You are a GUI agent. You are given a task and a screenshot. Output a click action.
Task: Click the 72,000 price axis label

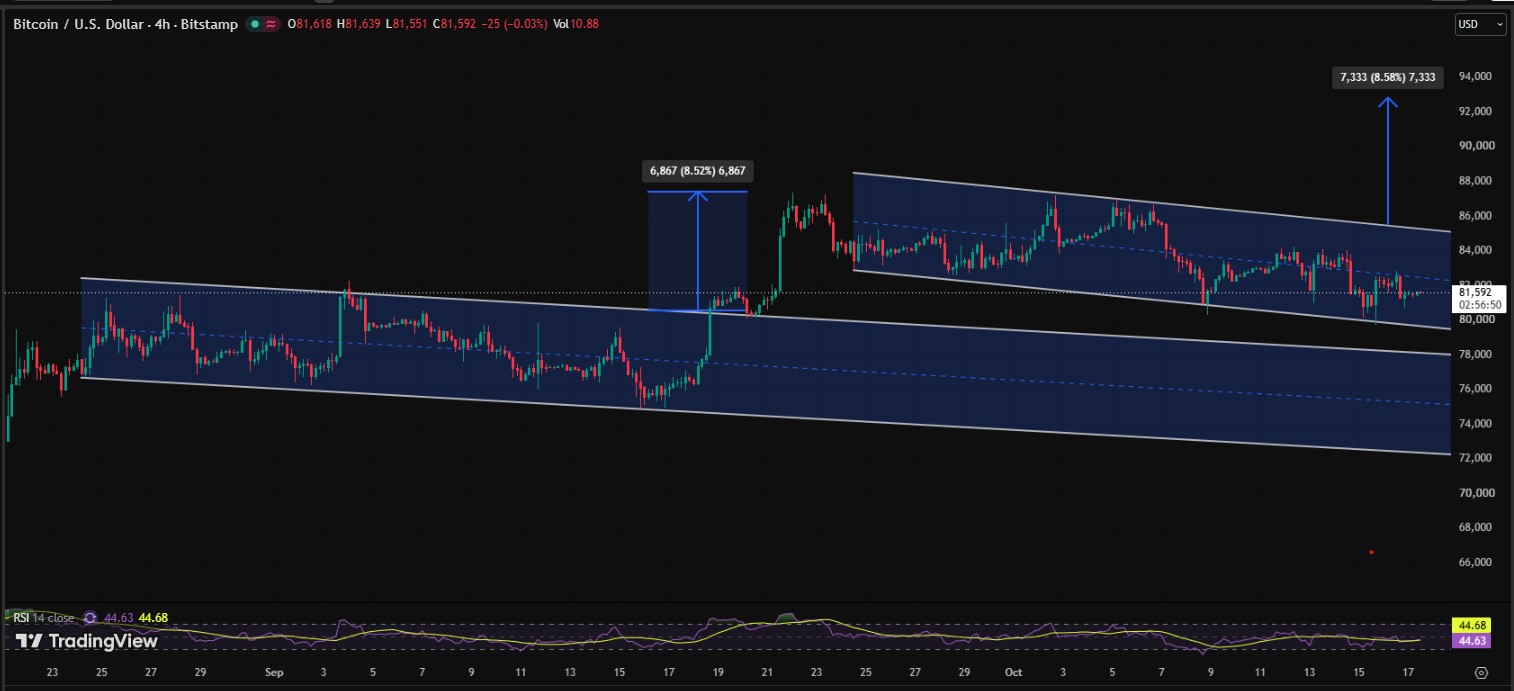1476,458
